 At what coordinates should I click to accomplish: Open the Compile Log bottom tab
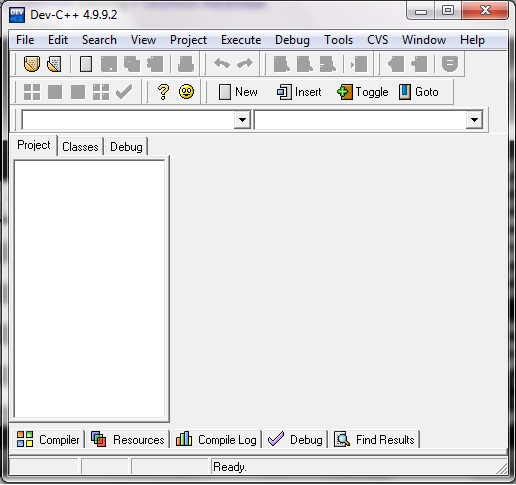click(216, 439)
